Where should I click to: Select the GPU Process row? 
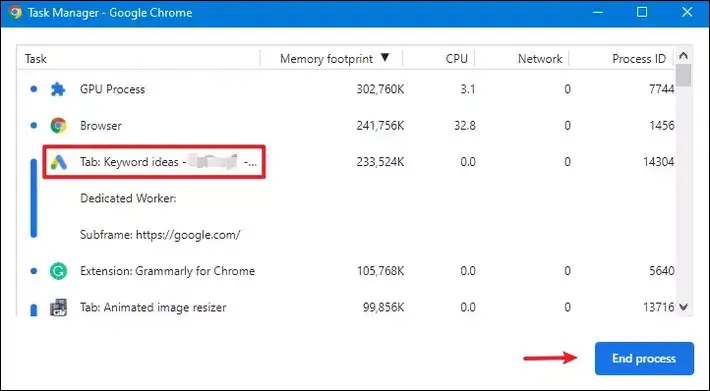[x=346, y=89]
